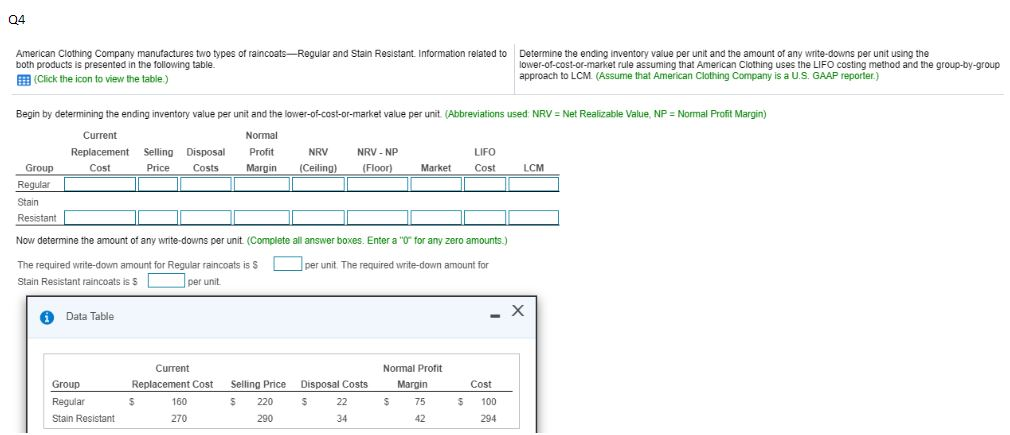The height and width of the screenshot is (435, 1010).
Task: Click the 'Market' column header
Action: click(435, 168)
